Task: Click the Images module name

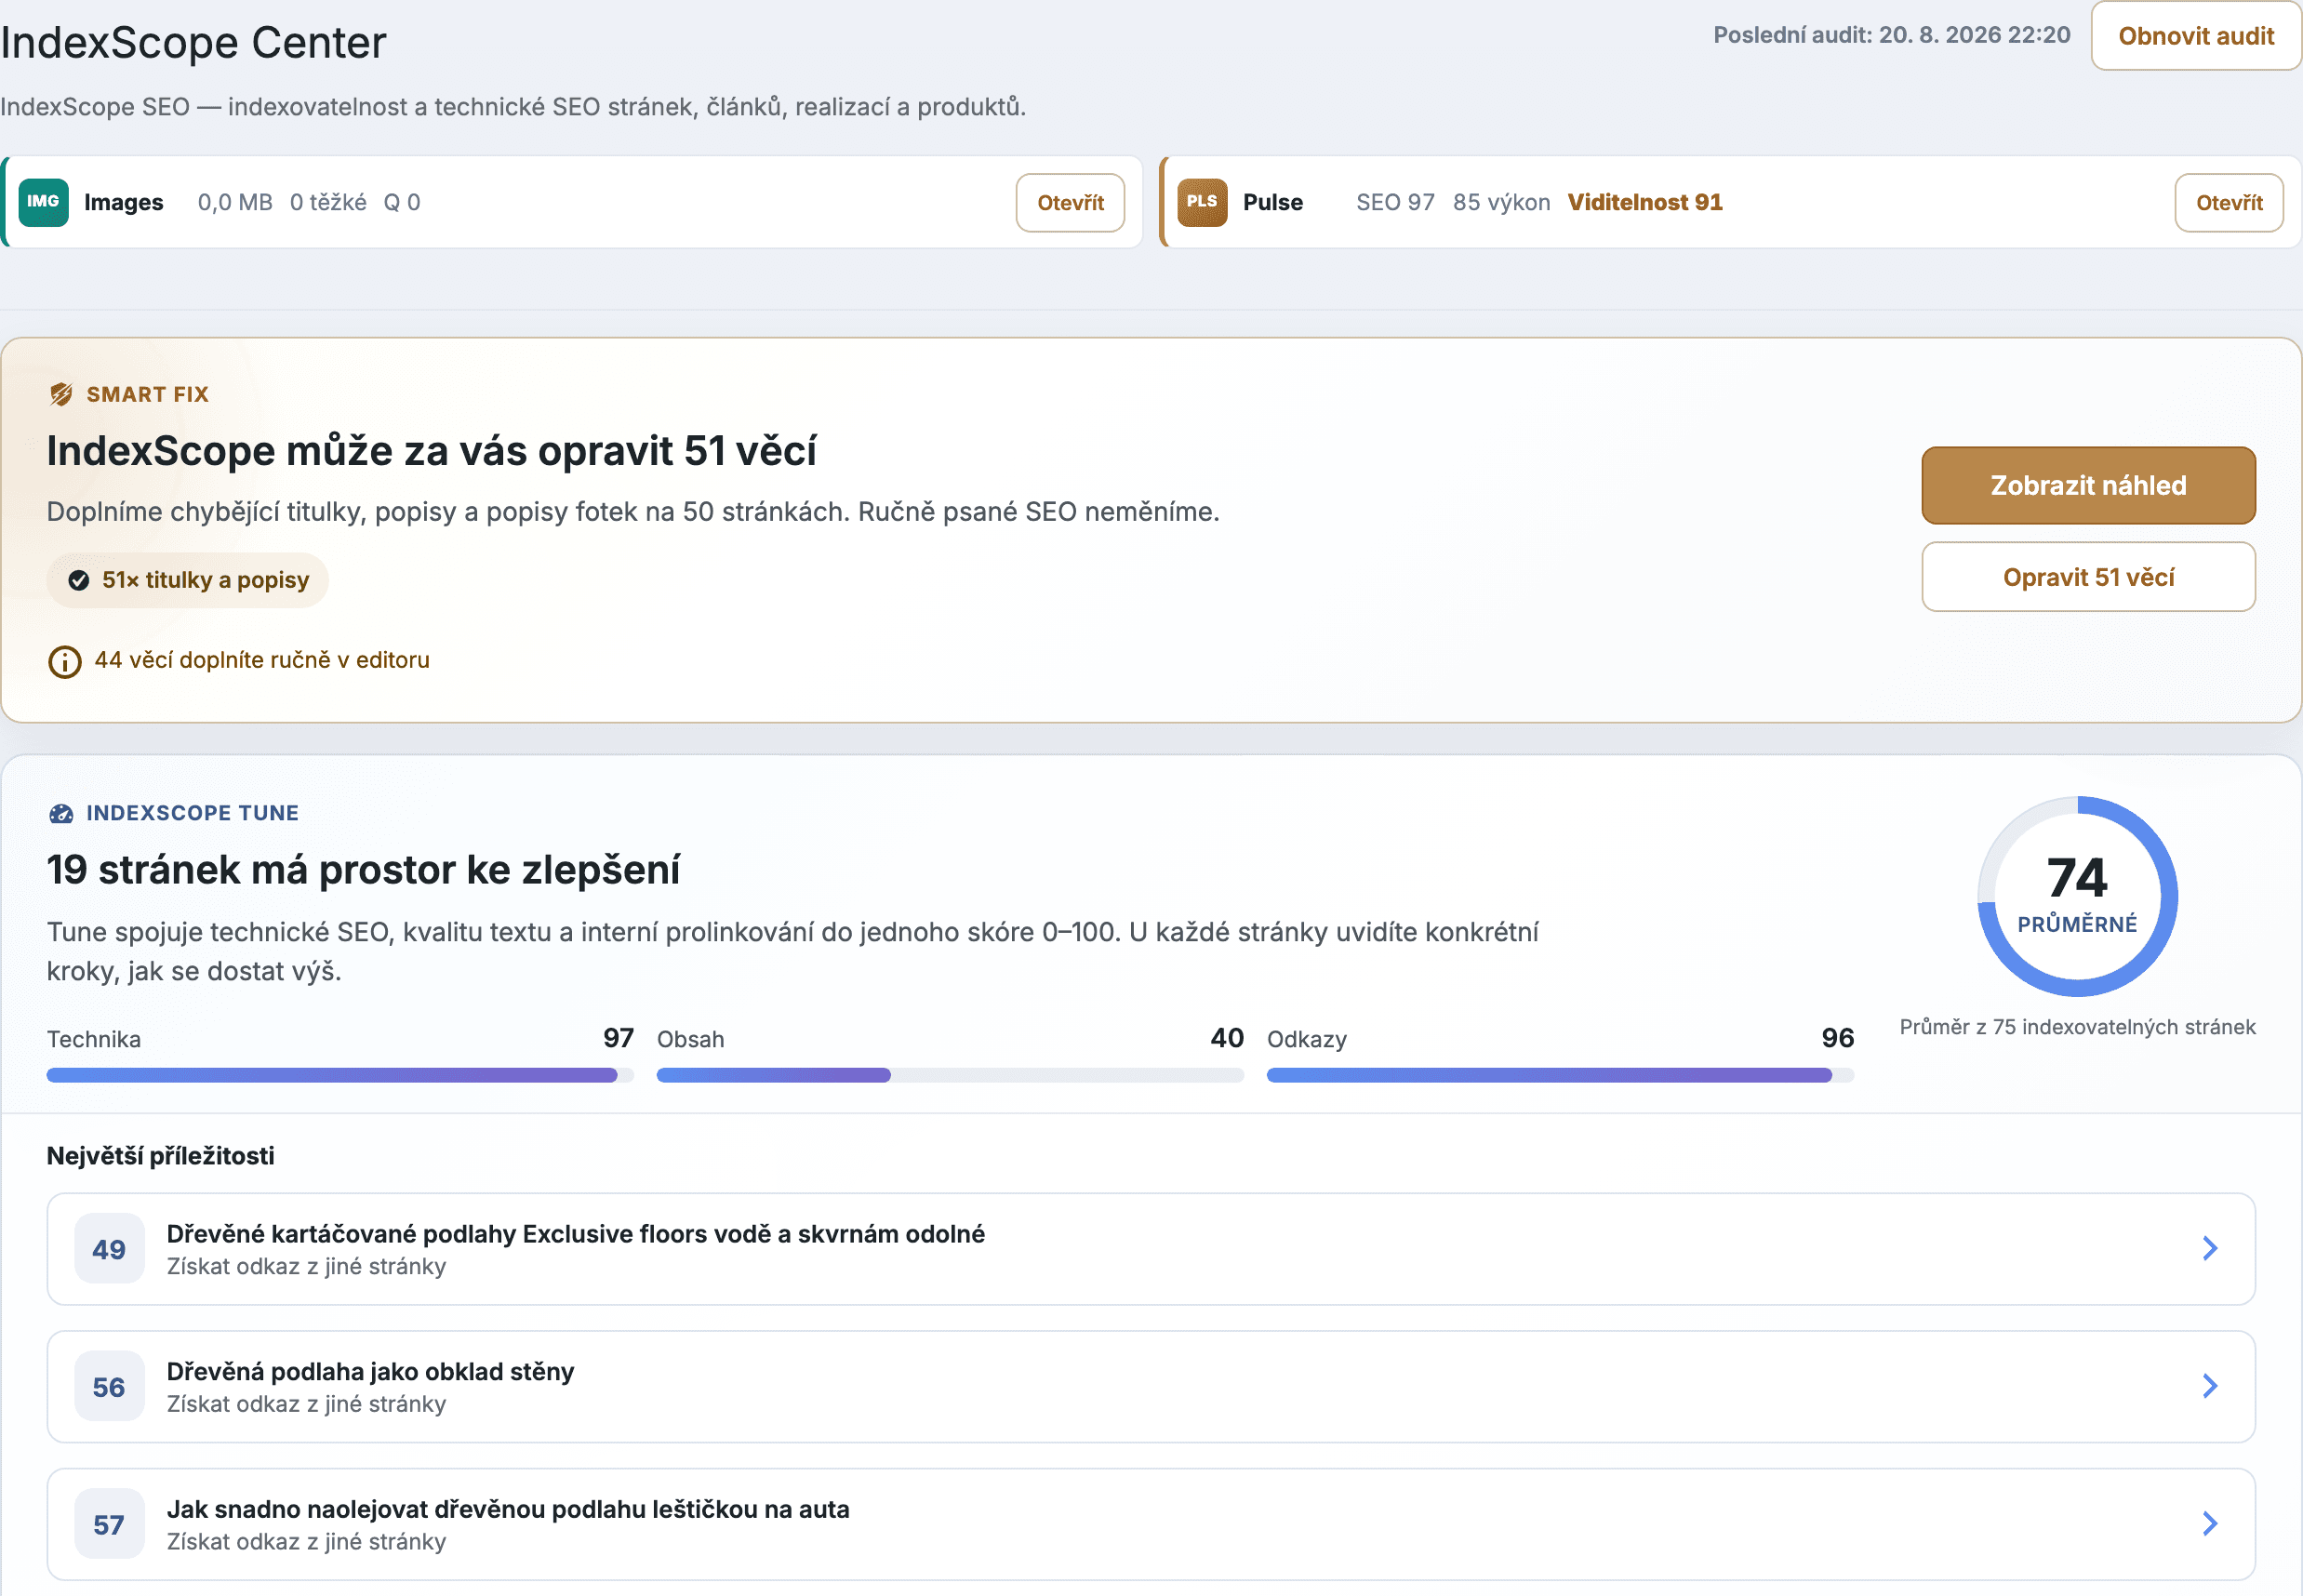Action: (x=123, y=202)
